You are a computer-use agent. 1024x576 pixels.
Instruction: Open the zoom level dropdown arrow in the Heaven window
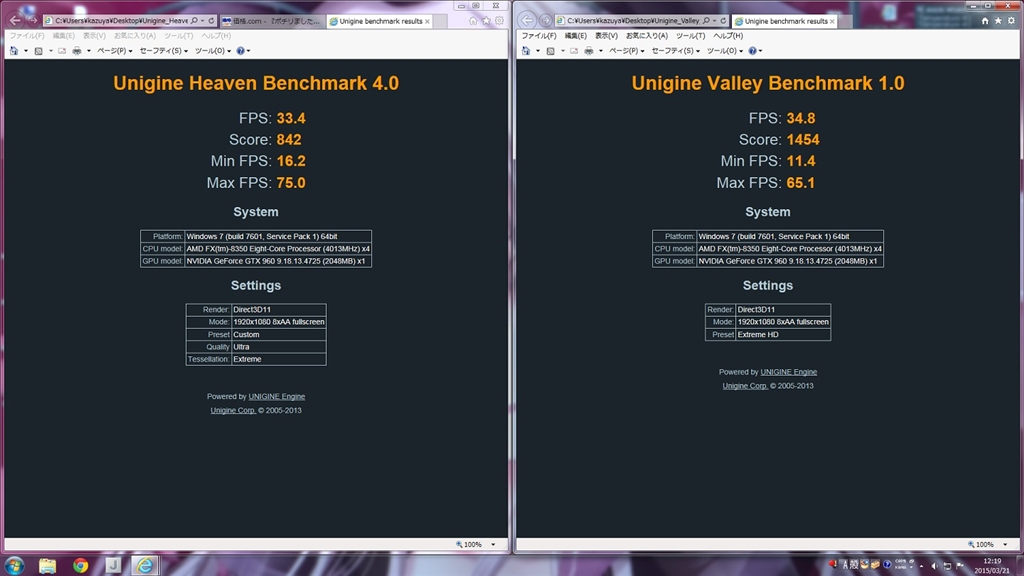point(493,544)
